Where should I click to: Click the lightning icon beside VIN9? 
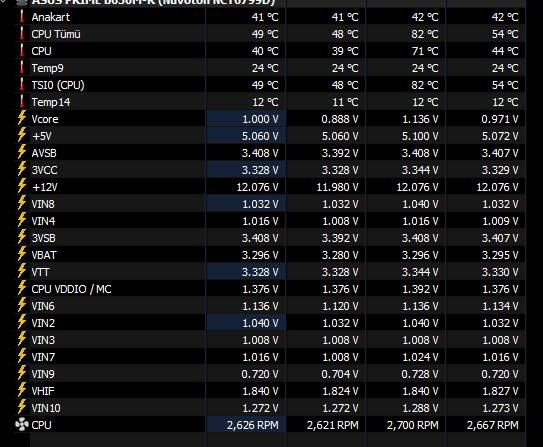click(22, 373)
